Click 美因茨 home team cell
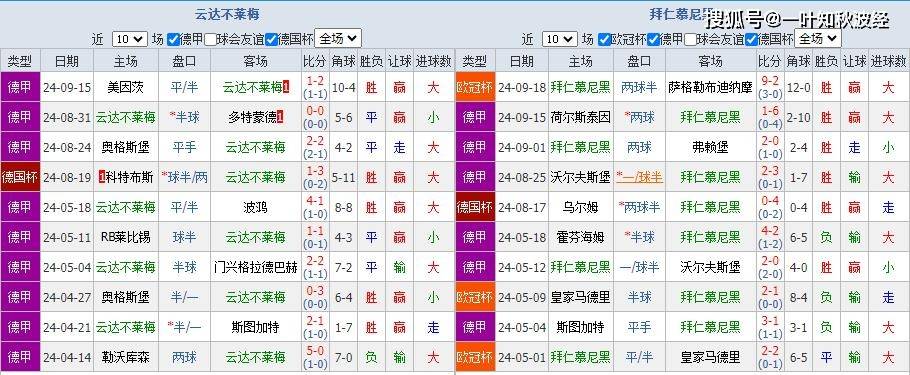910x375 pixels. [125, 88]
